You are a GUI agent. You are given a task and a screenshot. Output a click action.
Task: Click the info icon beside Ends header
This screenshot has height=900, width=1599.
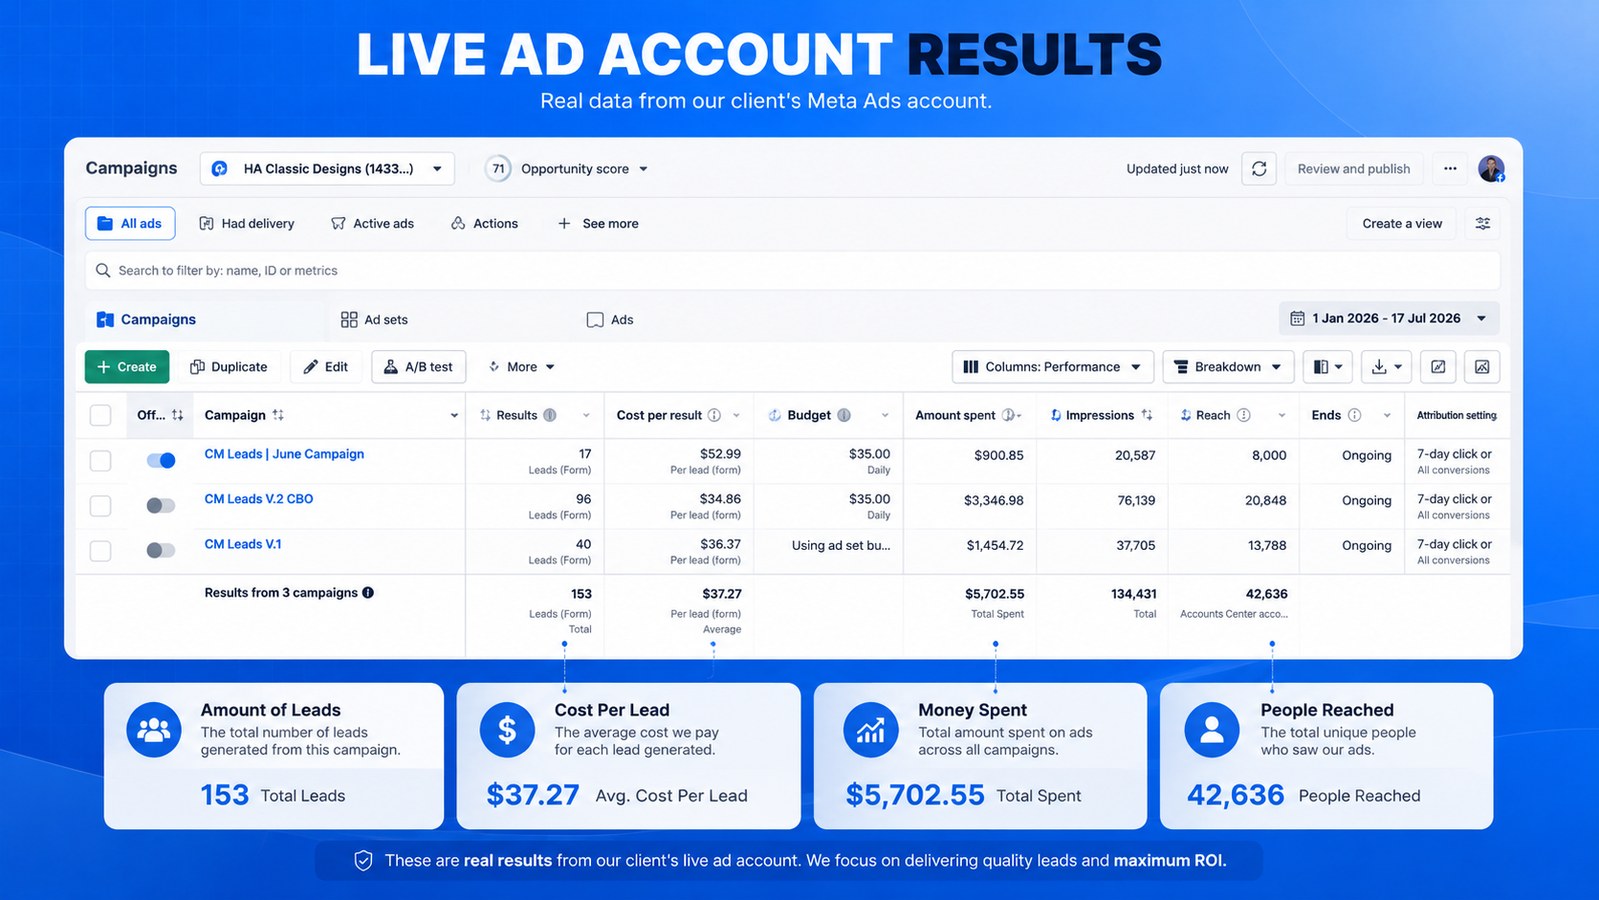point(1355,415)
